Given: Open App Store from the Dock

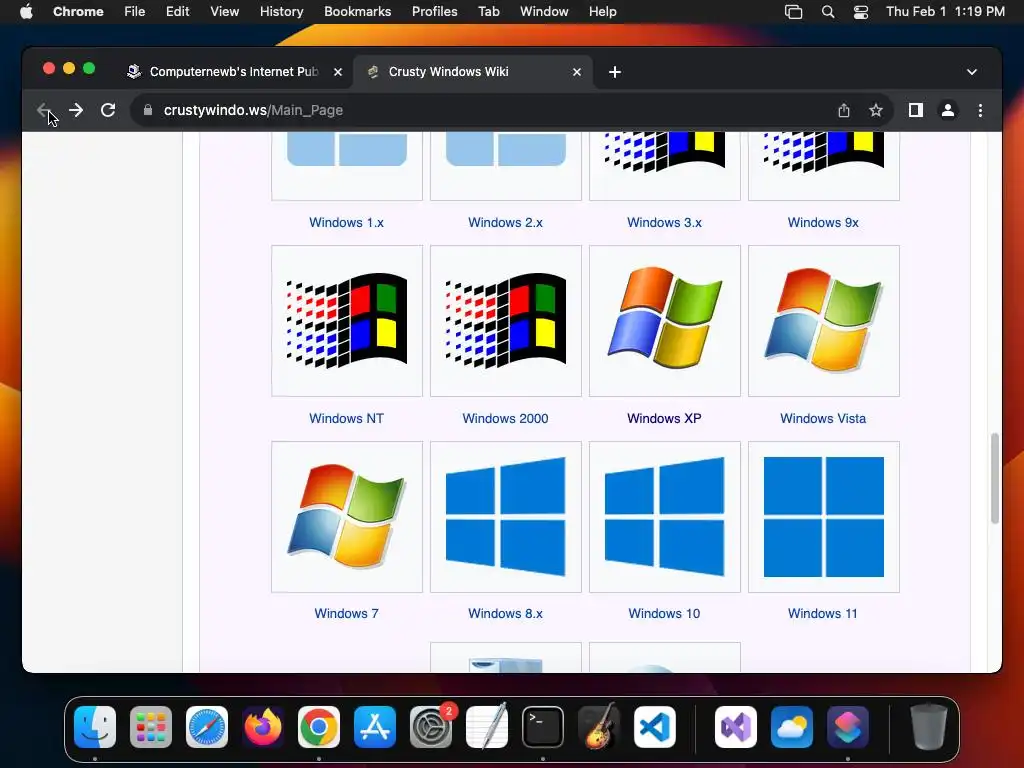Looking at the screenshot, I should pos(375,726).
